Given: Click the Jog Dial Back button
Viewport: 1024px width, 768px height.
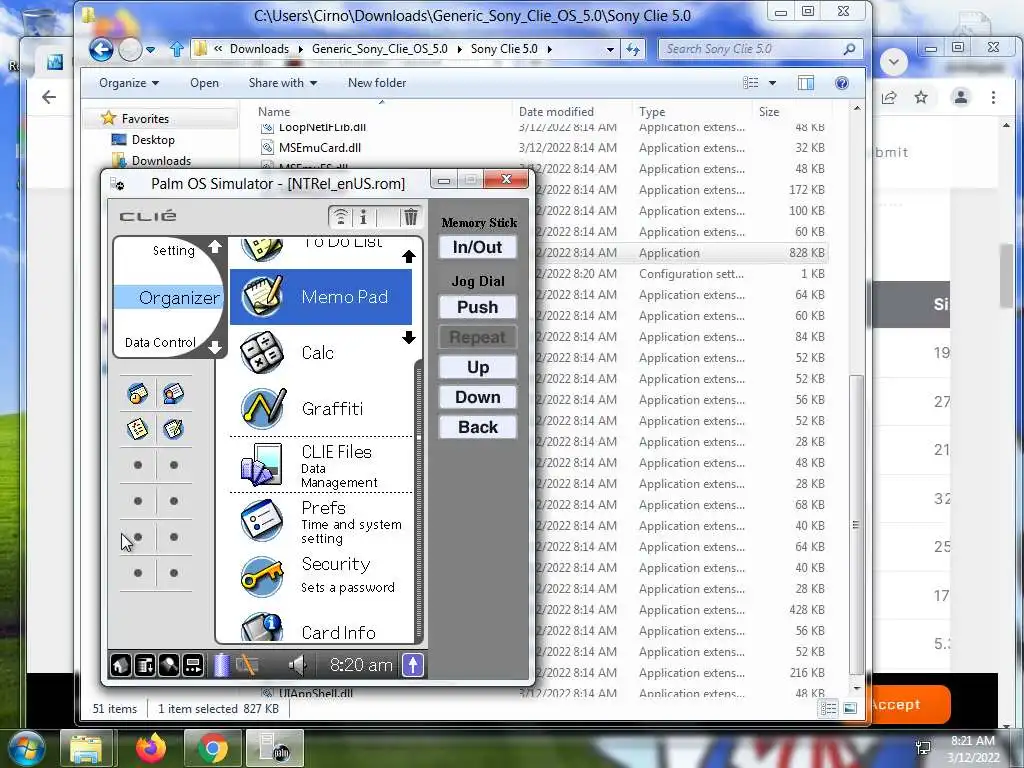Looking at the screenshot, I should pyautogui.click(x=477, y=427).
